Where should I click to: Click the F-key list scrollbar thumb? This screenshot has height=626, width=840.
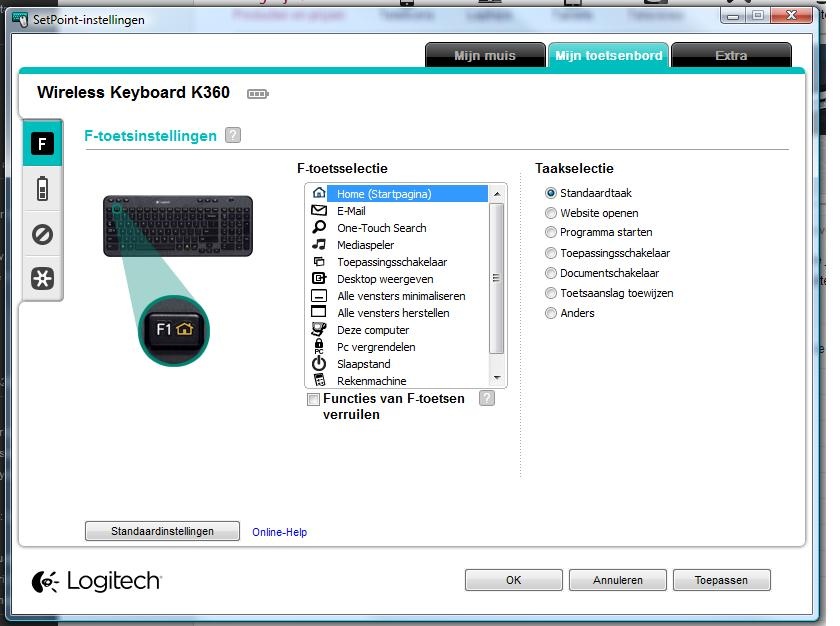click(497, 278)
